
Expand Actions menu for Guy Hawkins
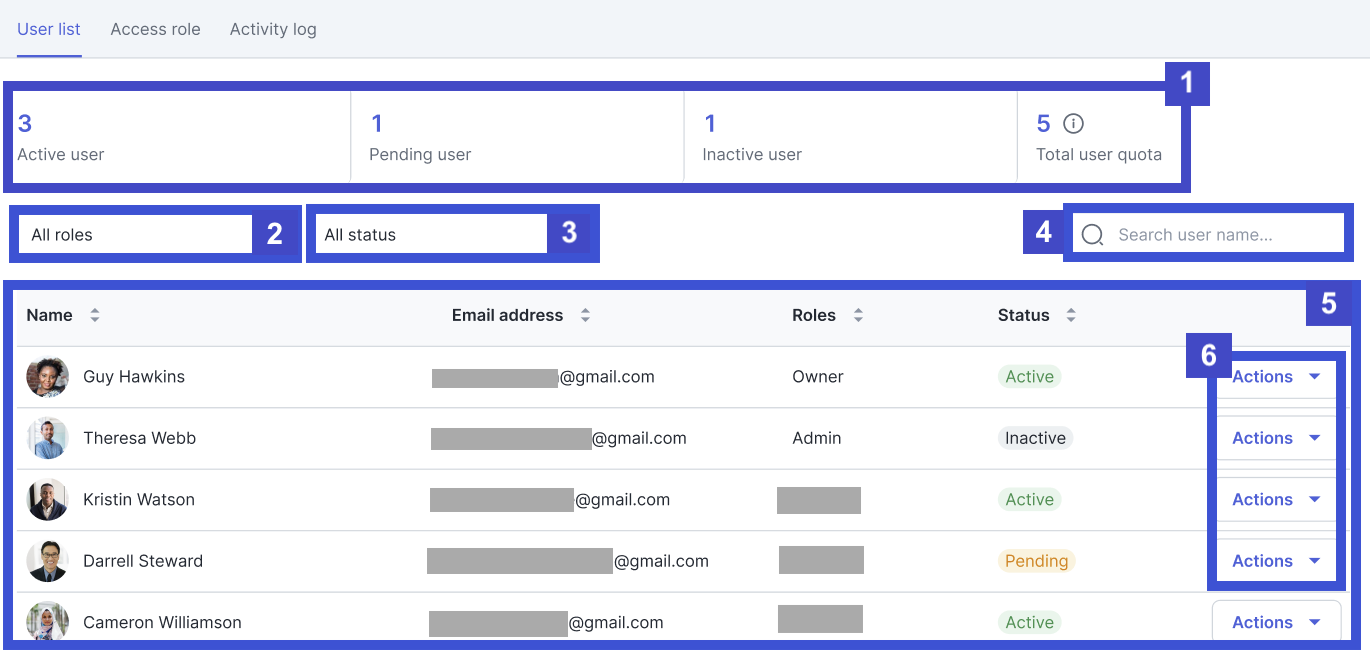click(x=1276, y=377)
